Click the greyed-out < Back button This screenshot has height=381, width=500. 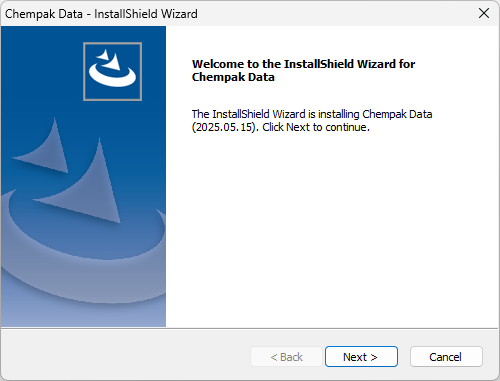(286, 357)
